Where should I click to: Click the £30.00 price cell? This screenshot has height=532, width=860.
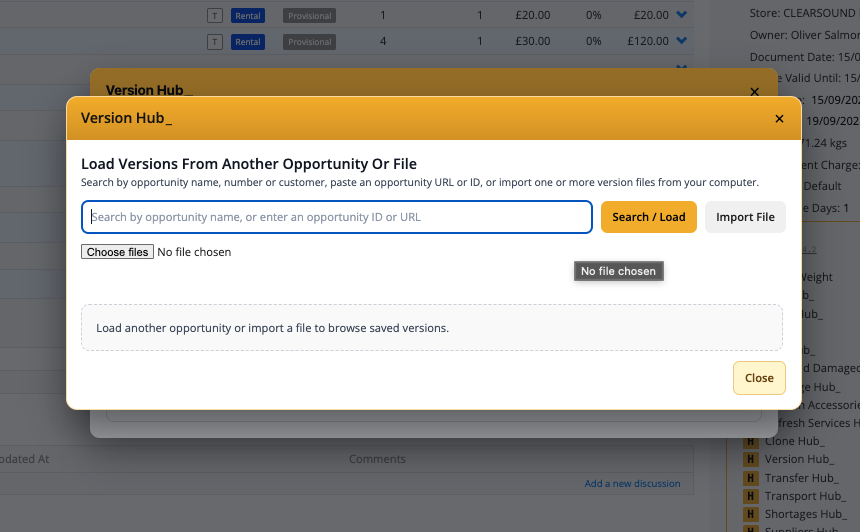(x=533, y=41)
